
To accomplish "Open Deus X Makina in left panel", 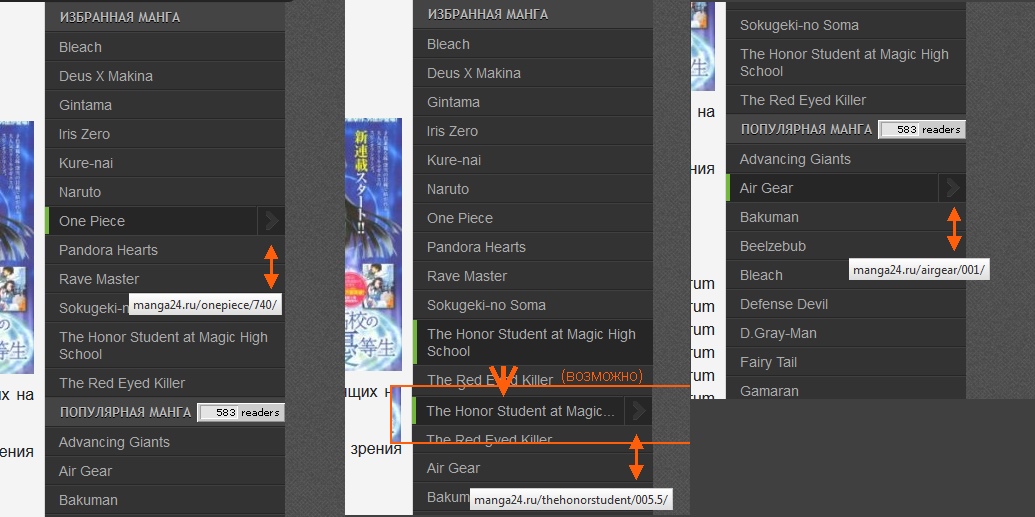I will [165, 77].
